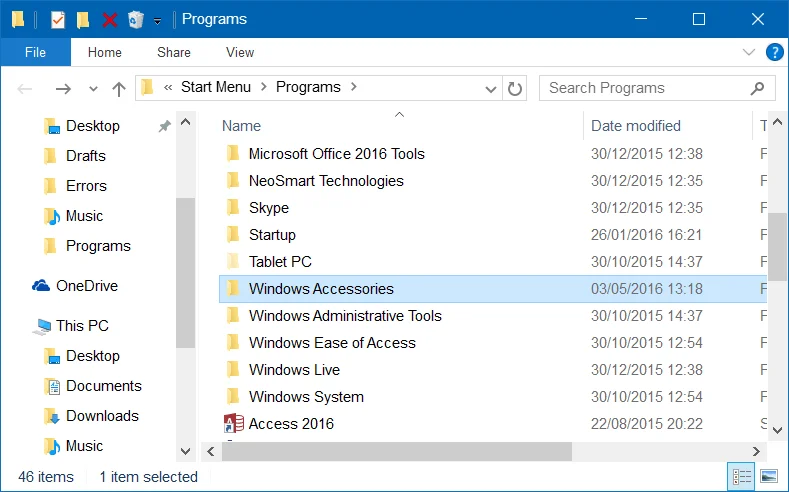
Task: Click the search magnifier icon
Action: 758,89
